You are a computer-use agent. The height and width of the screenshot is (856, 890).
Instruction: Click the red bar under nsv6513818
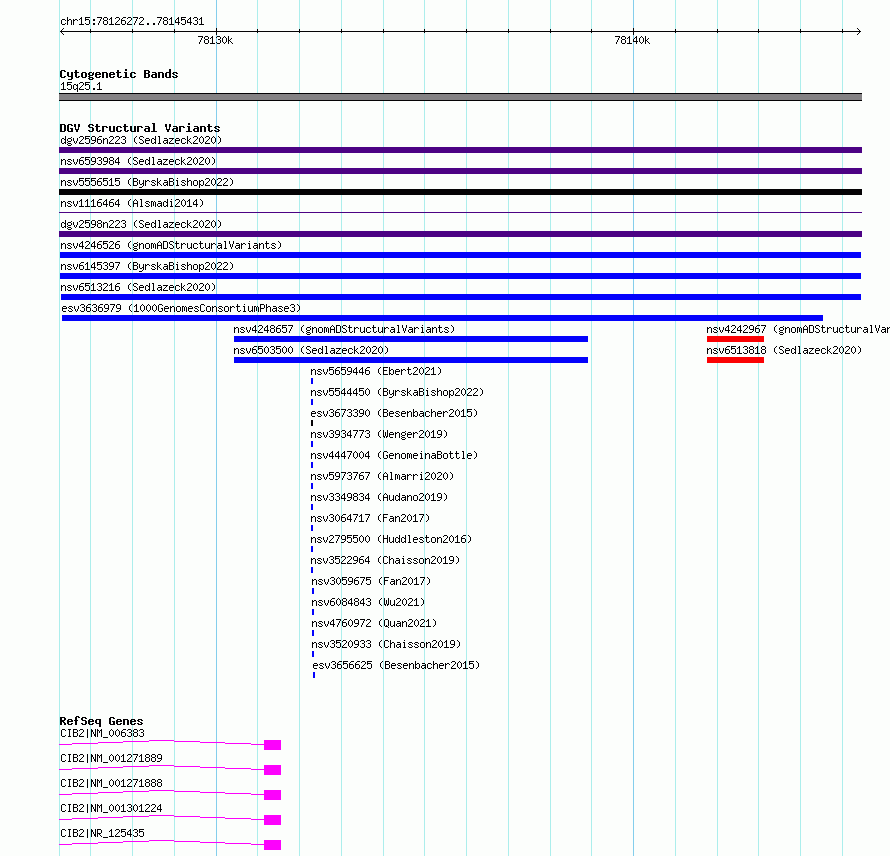[735, 360]
